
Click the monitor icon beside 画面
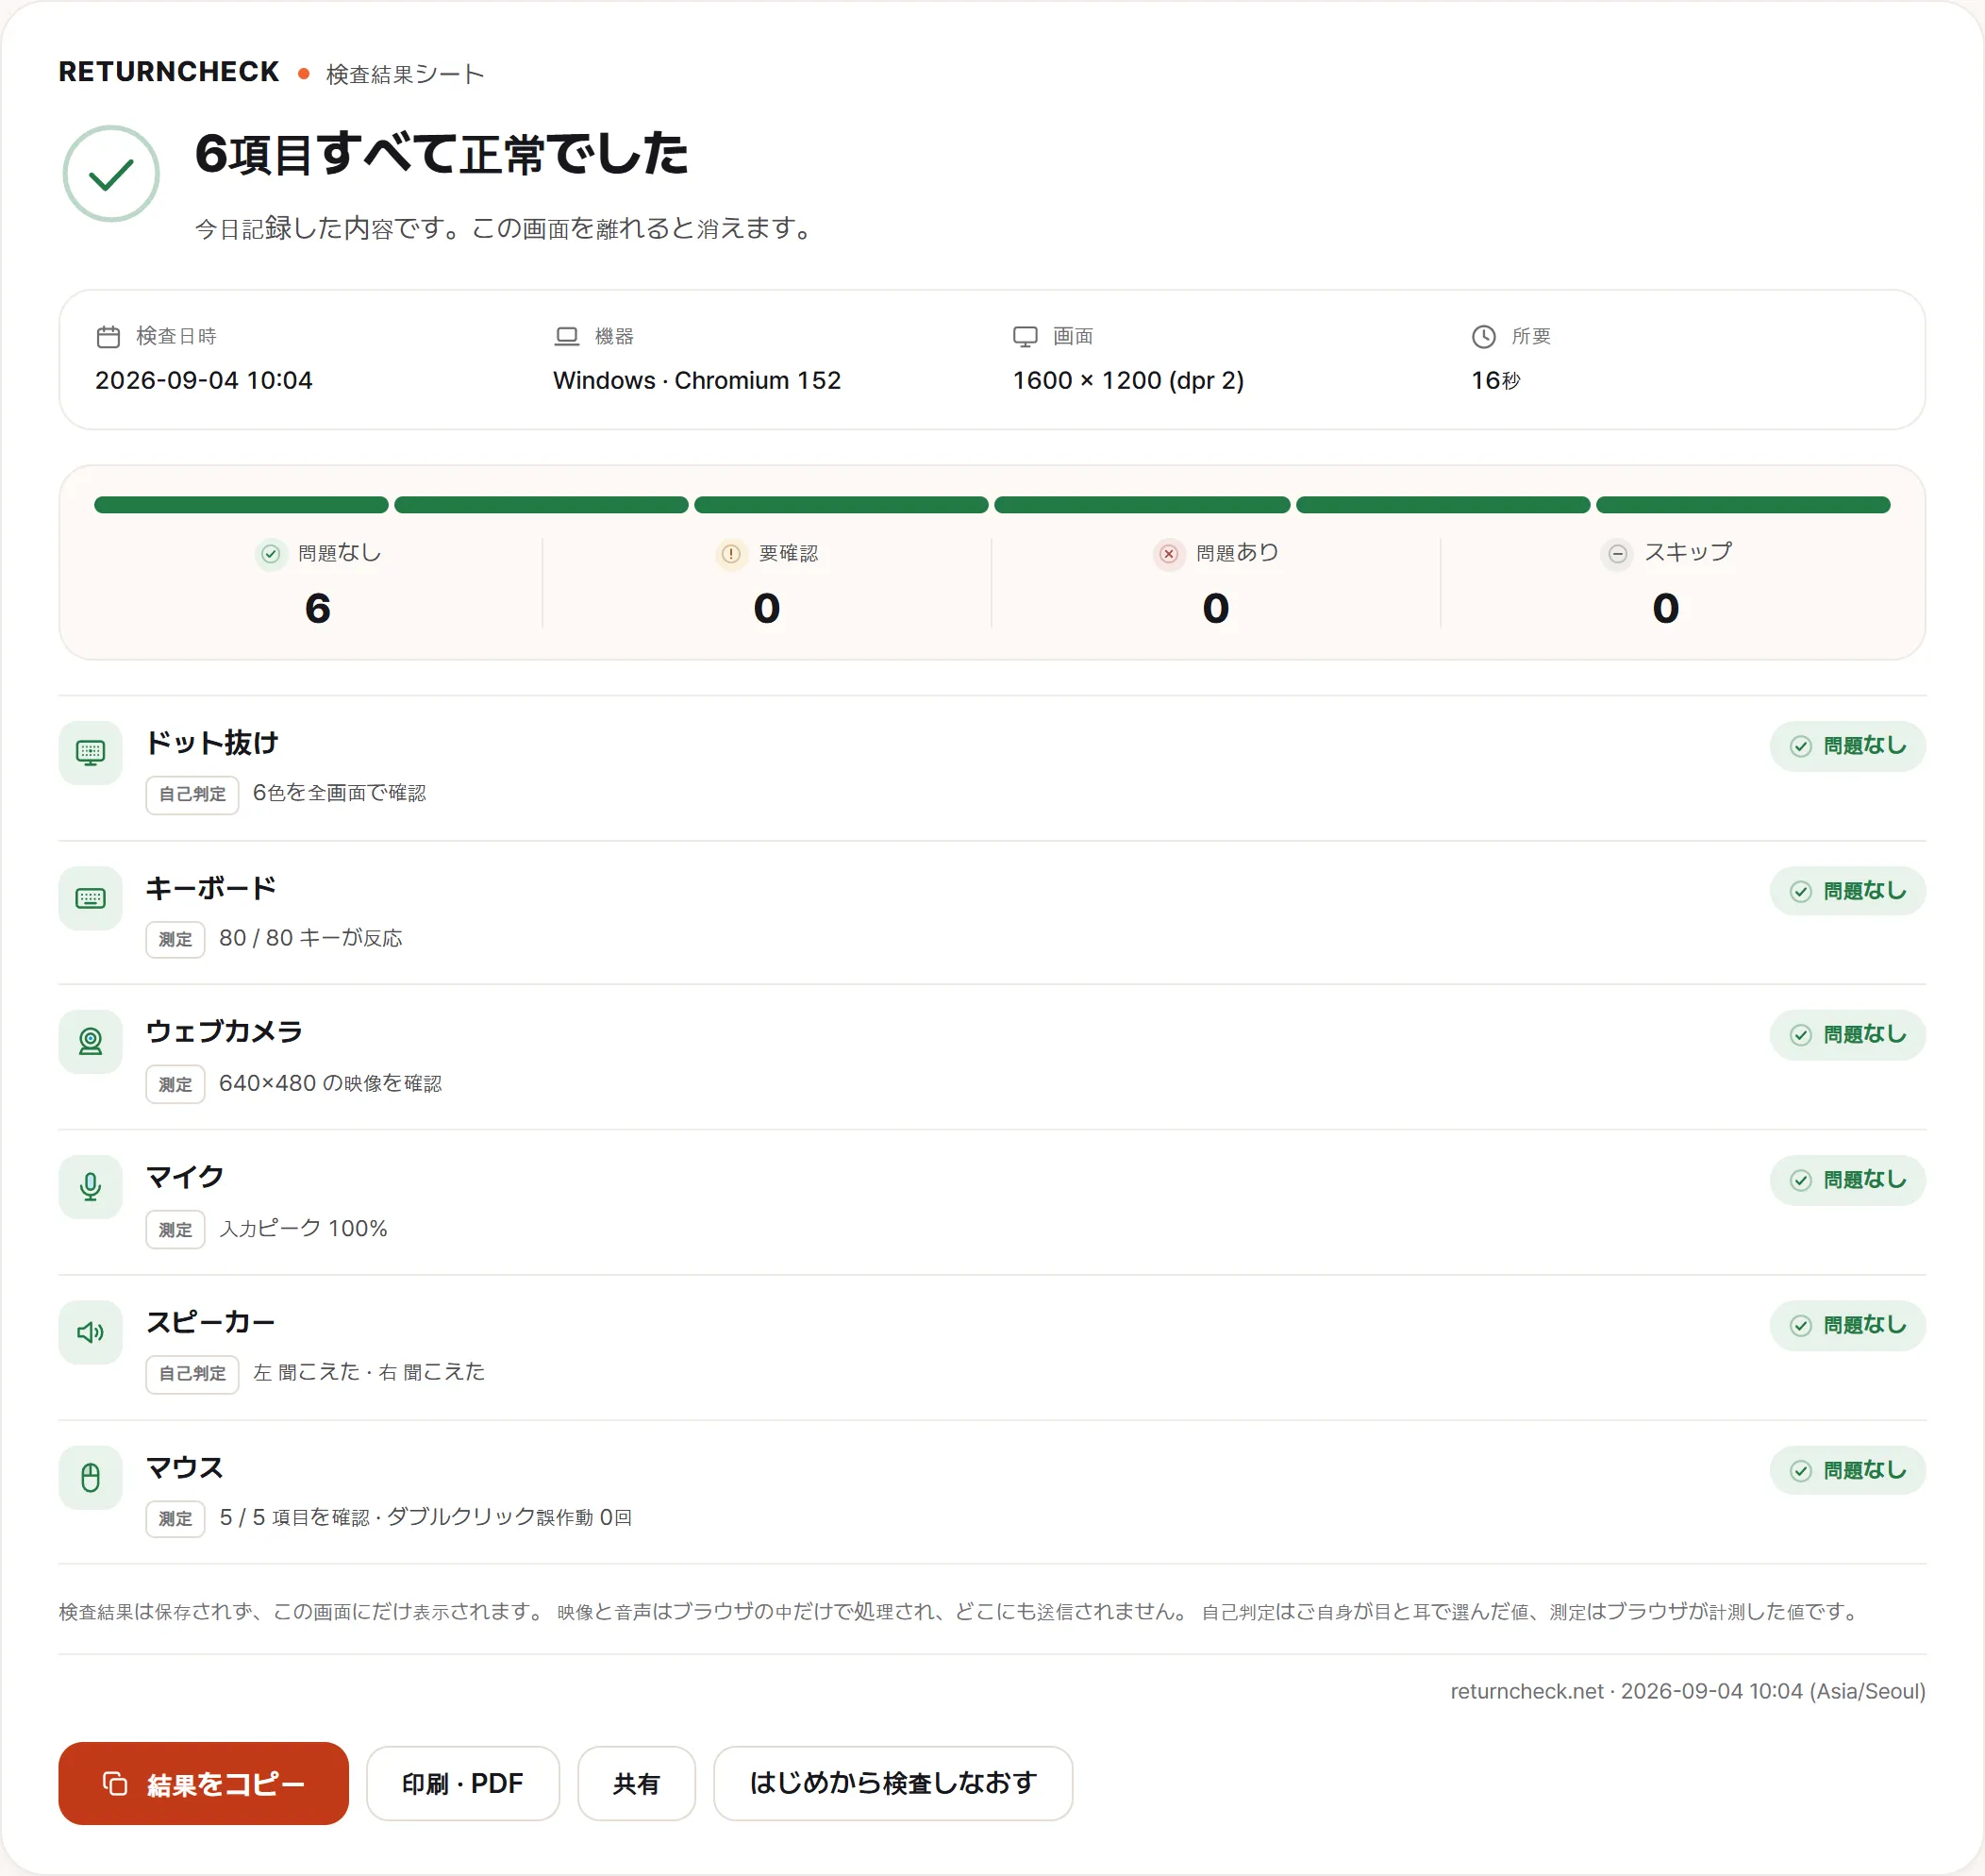coord(1025,337)
